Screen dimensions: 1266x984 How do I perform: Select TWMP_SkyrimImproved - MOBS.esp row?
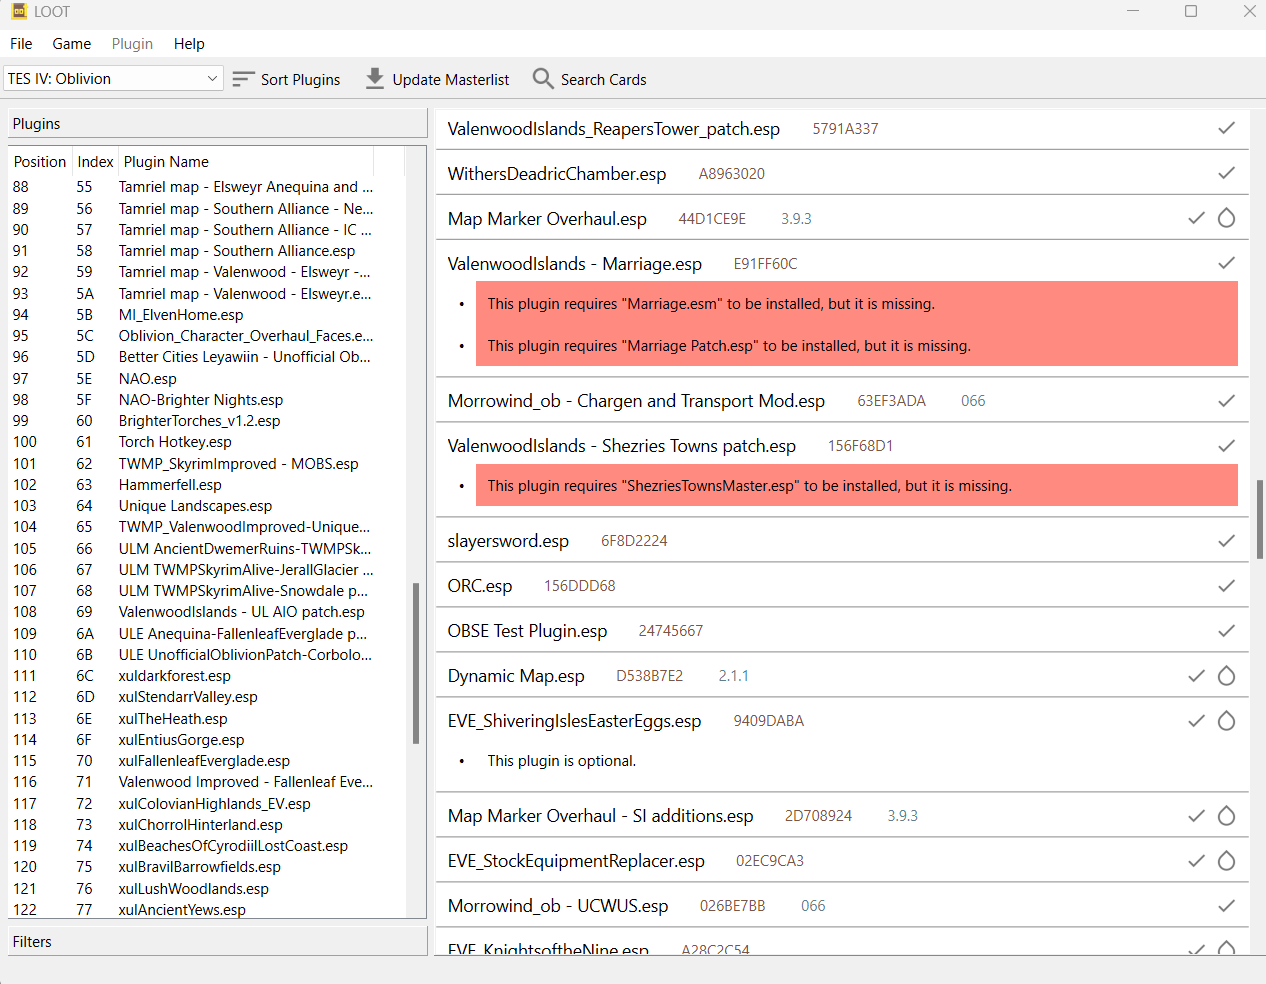pos(208,464)
